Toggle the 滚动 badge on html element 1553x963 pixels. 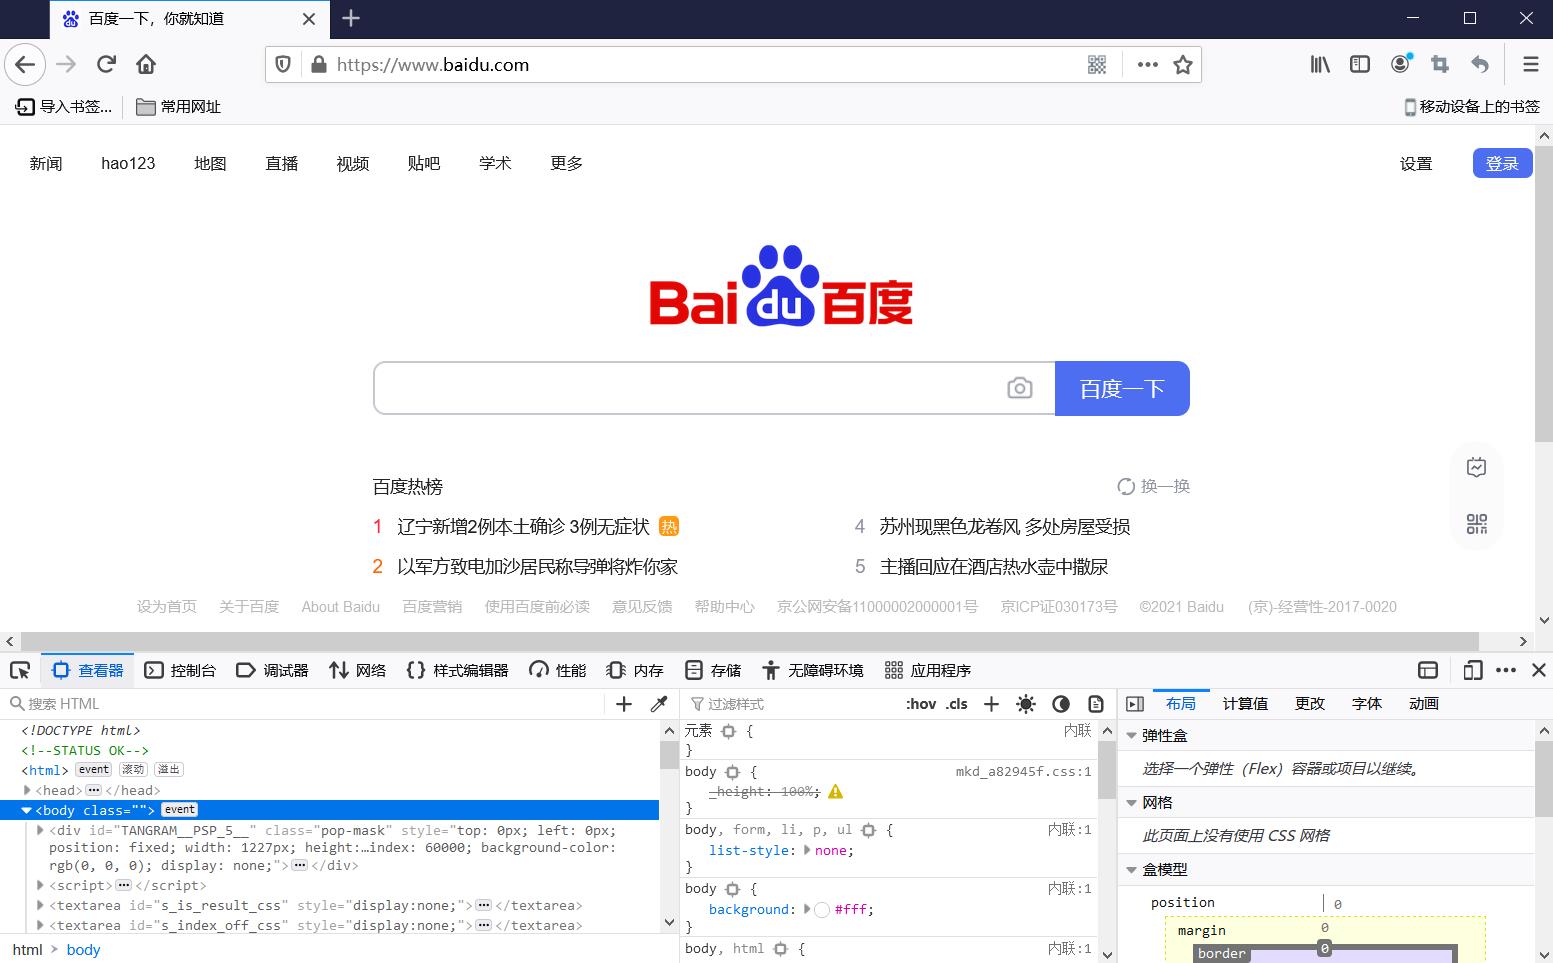(133, 770)
